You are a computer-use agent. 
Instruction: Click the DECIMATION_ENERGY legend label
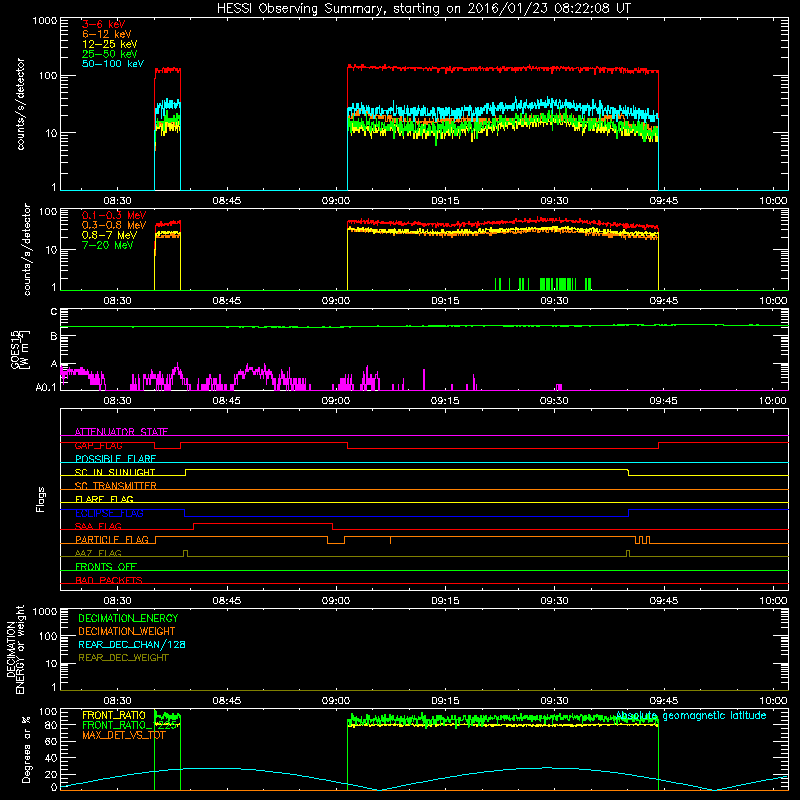pos(128,618)
